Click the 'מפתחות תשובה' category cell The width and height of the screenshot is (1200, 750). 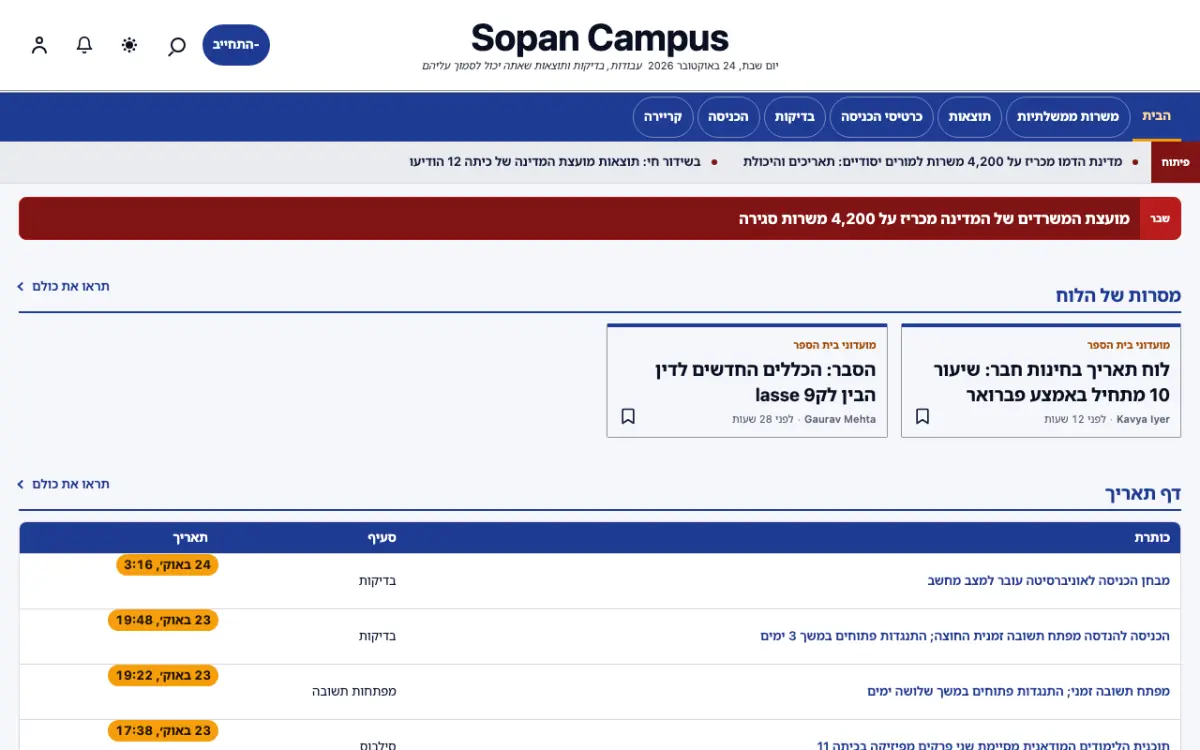(x=354, y=691)
